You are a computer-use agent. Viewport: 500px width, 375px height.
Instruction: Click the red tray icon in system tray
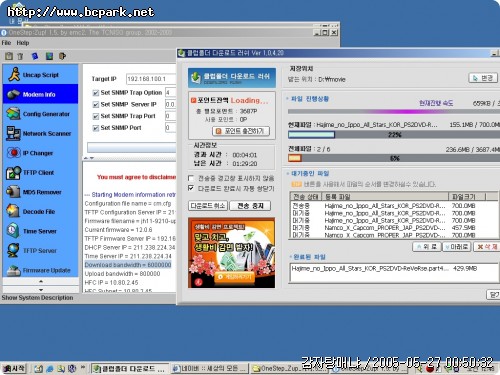tap(430, 369)
